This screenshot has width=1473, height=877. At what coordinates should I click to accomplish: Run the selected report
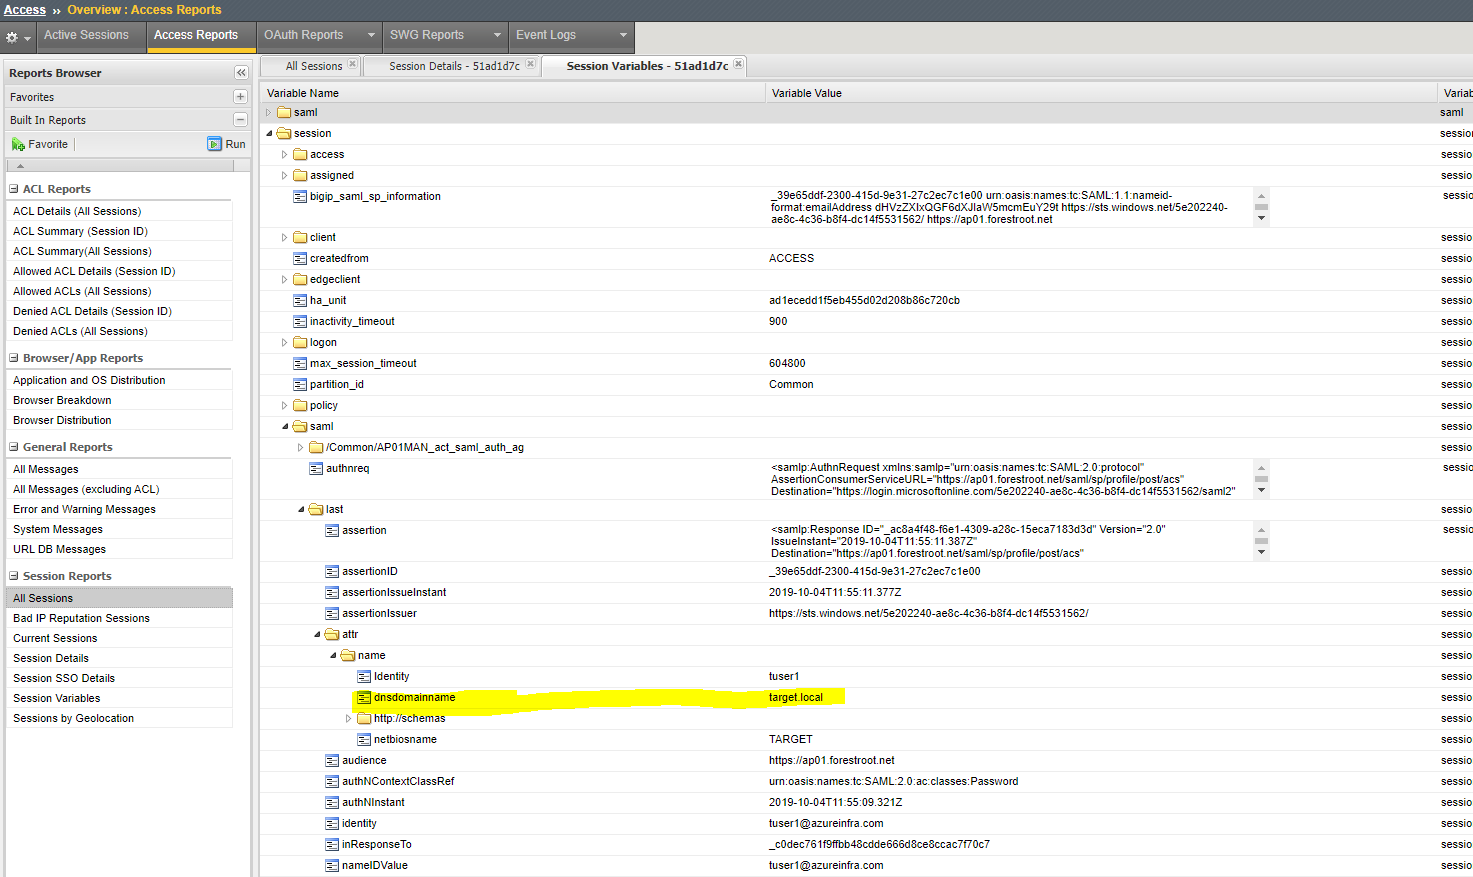click(226, 144)
